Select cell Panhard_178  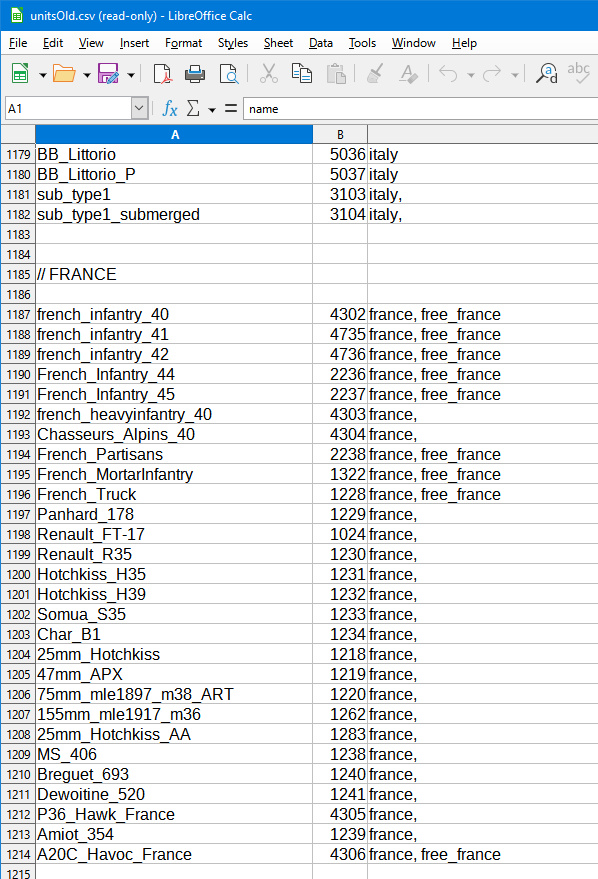pyautogui.click(x=174, y=515)
